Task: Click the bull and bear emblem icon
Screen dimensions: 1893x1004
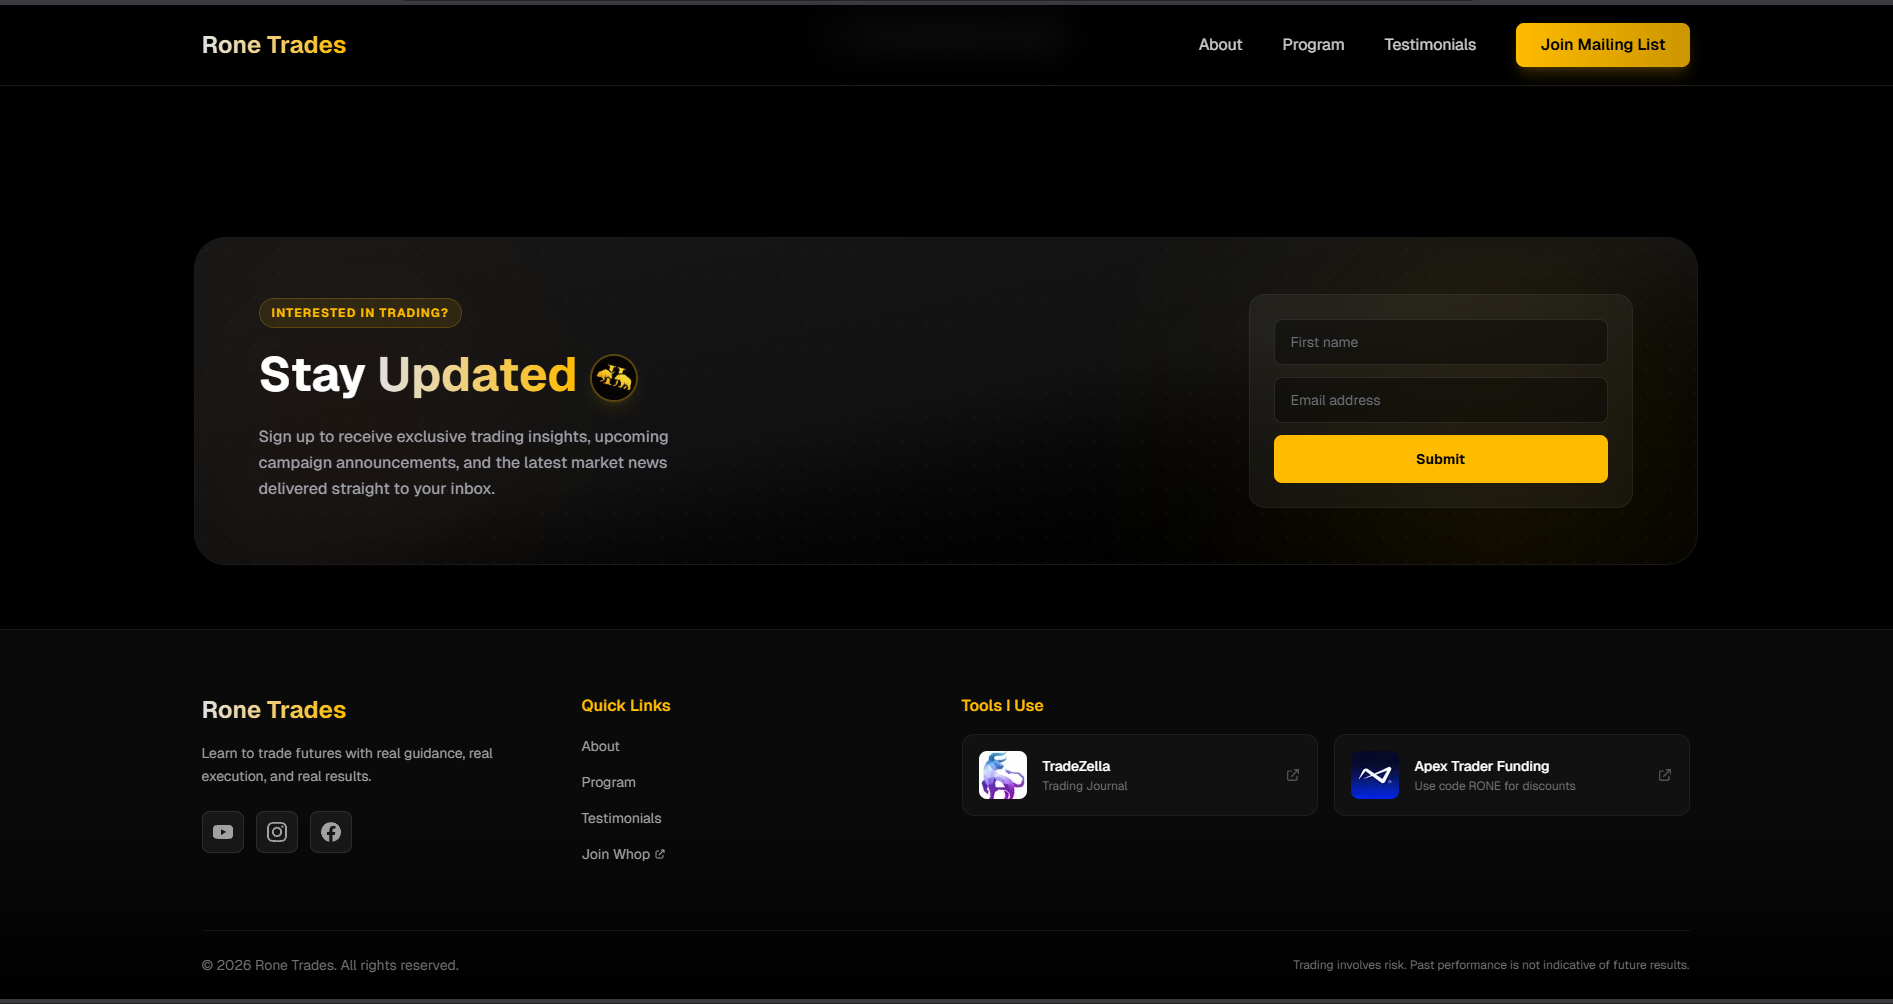Action: (614, 378)
